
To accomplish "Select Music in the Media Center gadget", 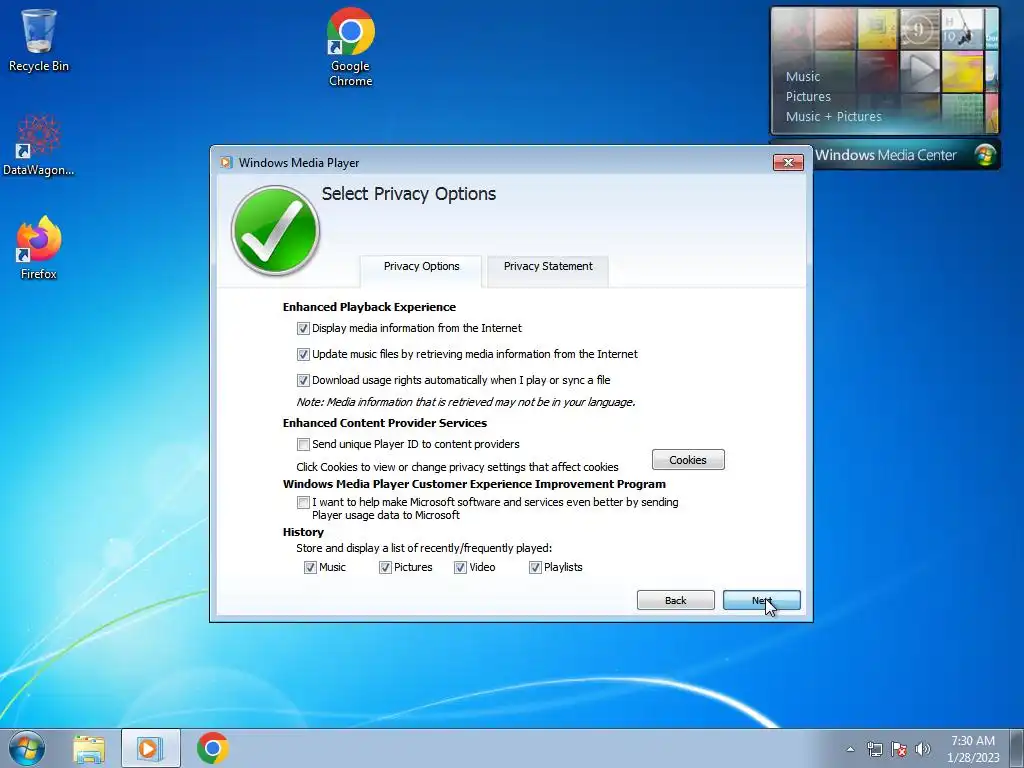I will coord(803,76).
